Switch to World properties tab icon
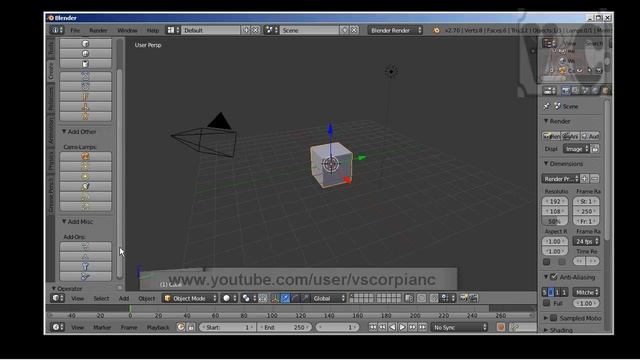The height and width of the screenshot is (360, 640). pyautogui.click(x=595, y=91)
